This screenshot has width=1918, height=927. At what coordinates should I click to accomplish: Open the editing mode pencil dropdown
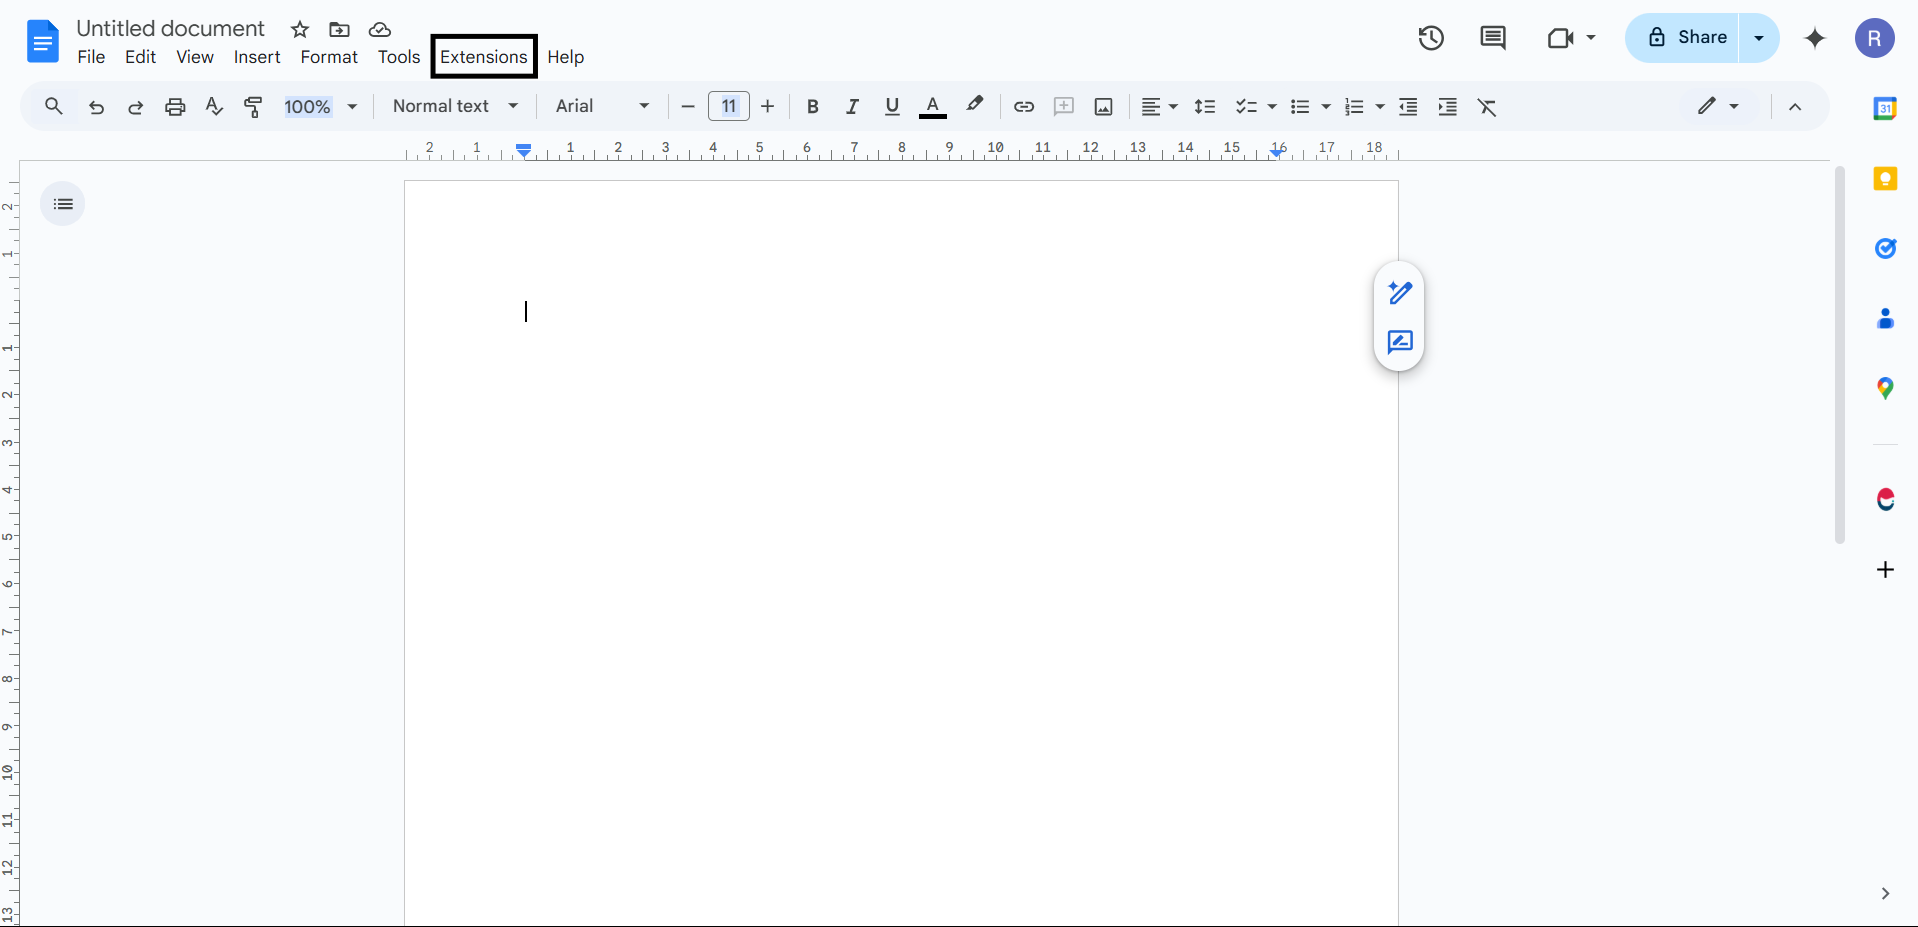[1718, 106]
